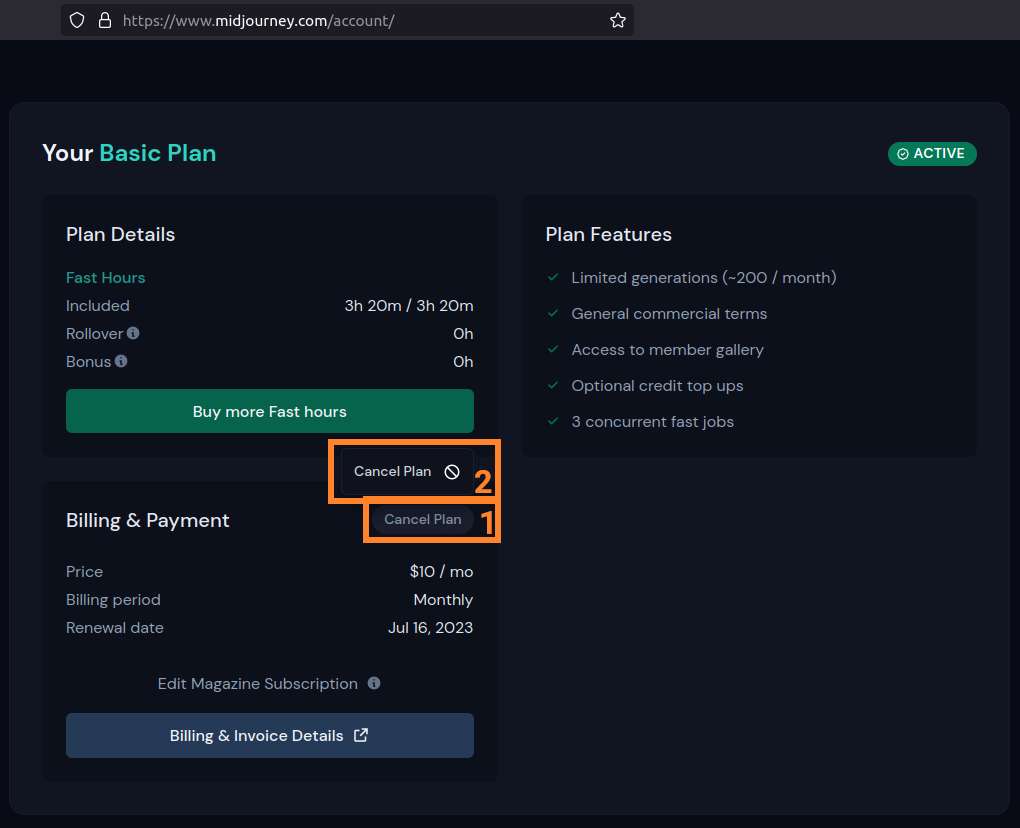Click the checkmark beside General commercial terms
The image size is (1020, 828).
click(553, 313)
